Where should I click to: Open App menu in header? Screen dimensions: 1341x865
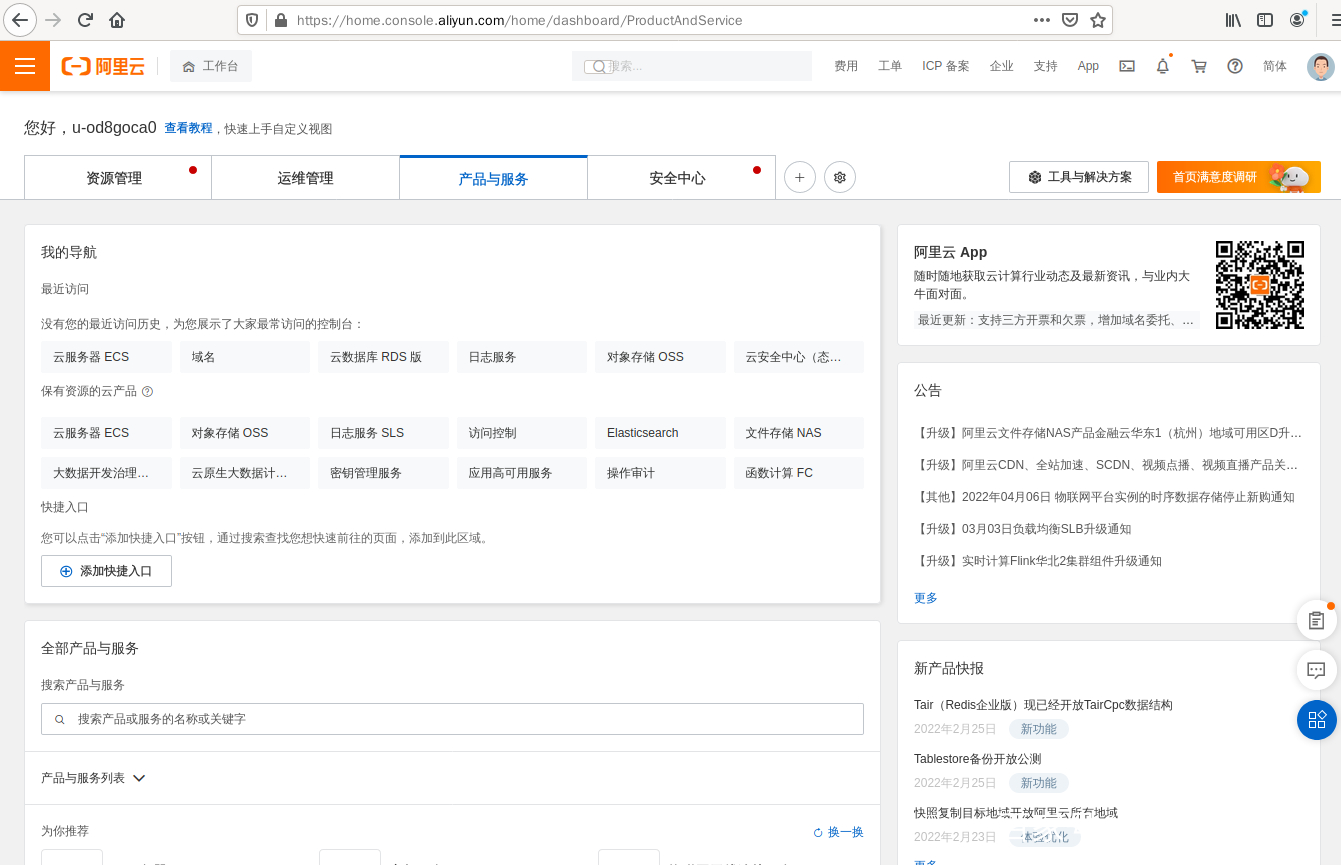1088,66
